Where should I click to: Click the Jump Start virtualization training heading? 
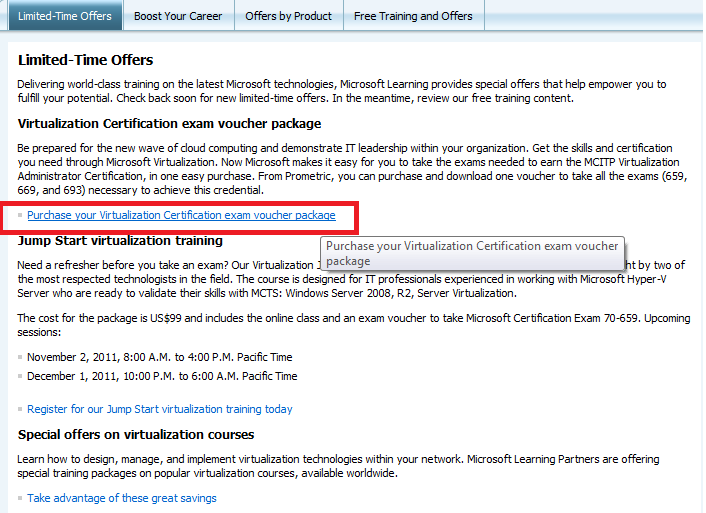click(x=120, y=241)
